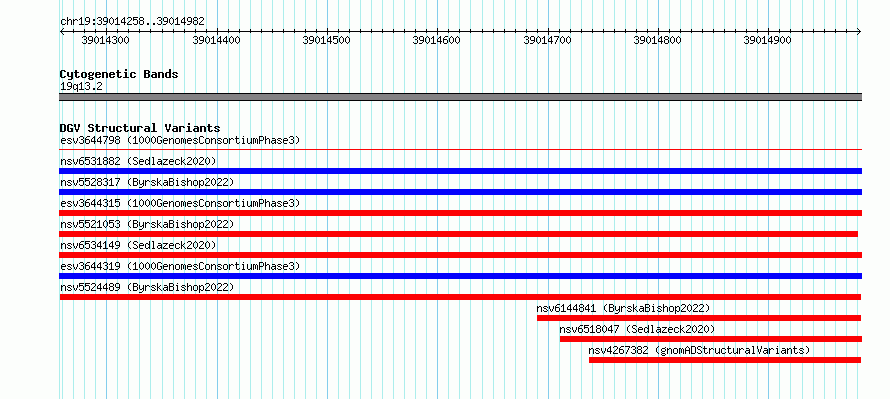The image size is (890, 399).
Task: Click the nsv6144841 (ByrskaBishop2022) label
Action: point(623,308)
